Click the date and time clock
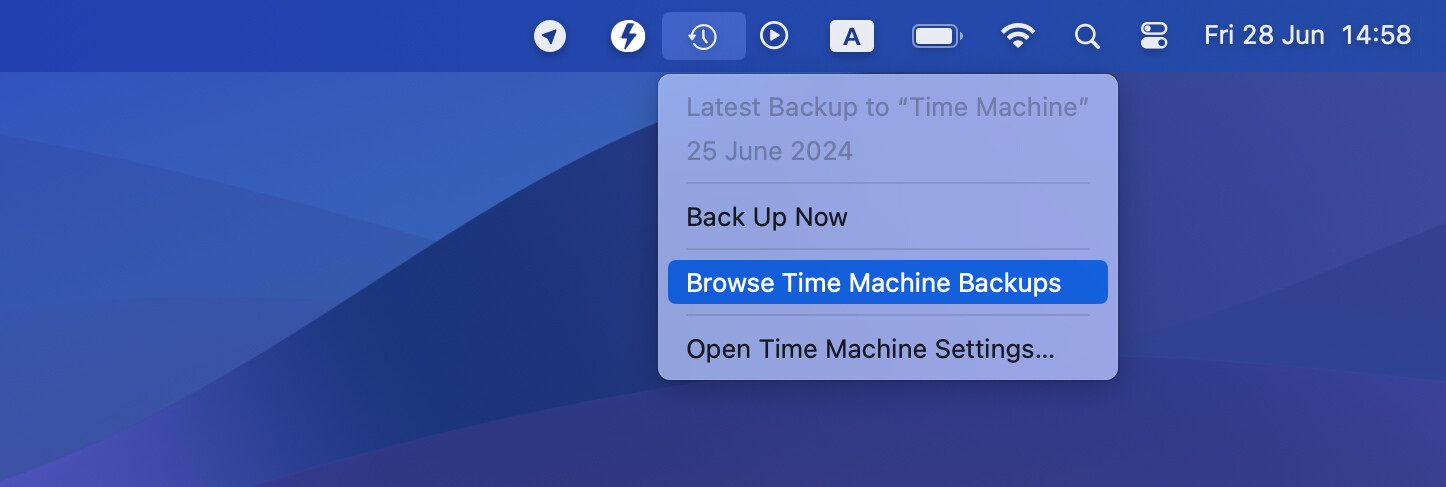The width and height of the screenshot is (1446, 487). click(x=1307, y=36)
